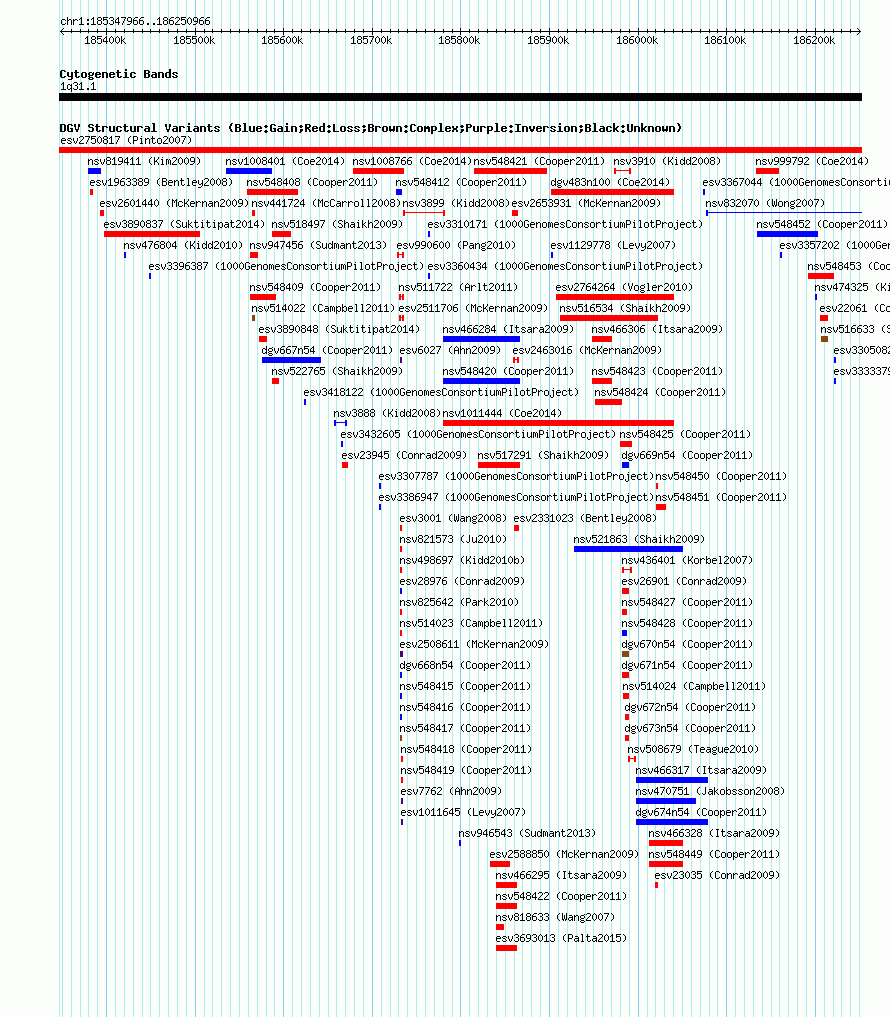Select red bar under dgv483n100
The height and width of the screenshot is (1017, 890).
click(612, 192)
